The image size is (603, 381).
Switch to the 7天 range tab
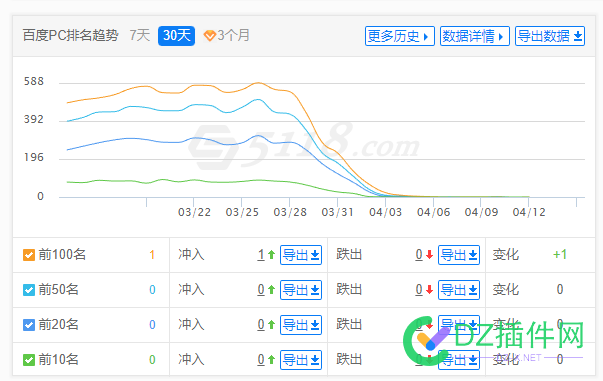(x=140, y=35)
